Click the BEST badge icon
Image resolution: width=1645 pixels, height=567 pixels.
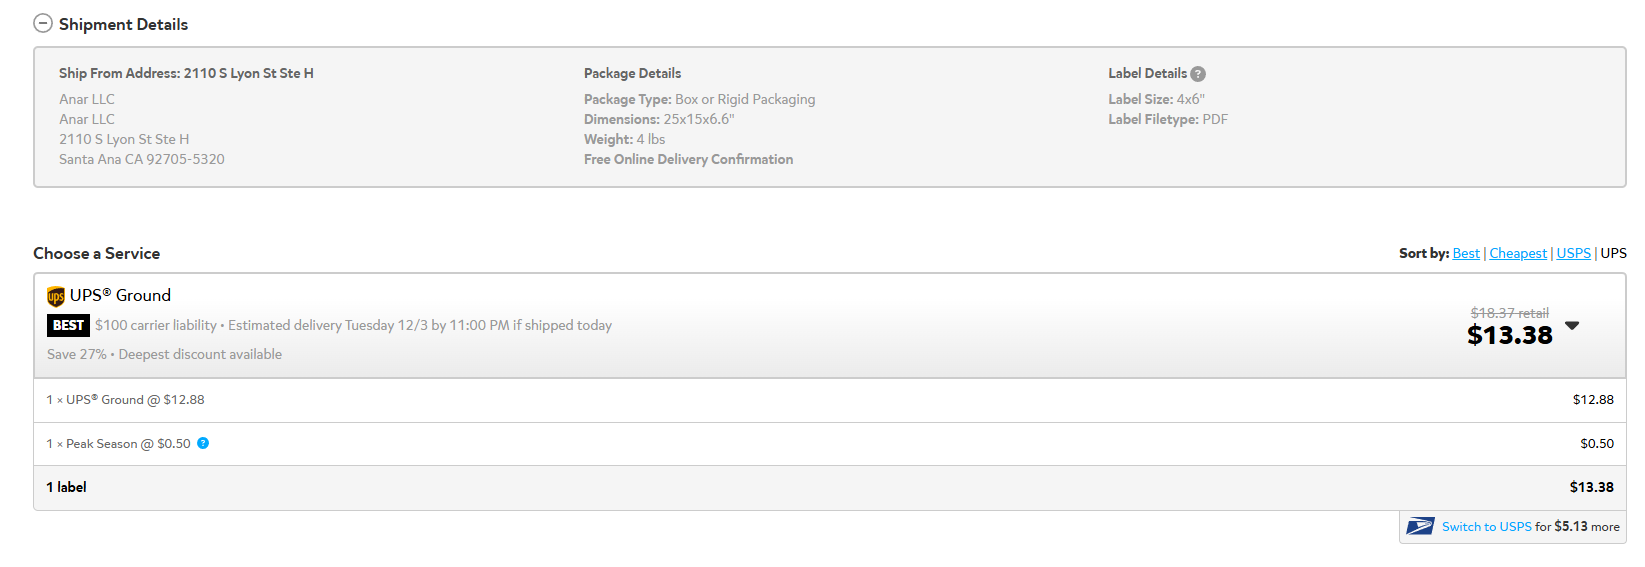(x=68, y=325)
